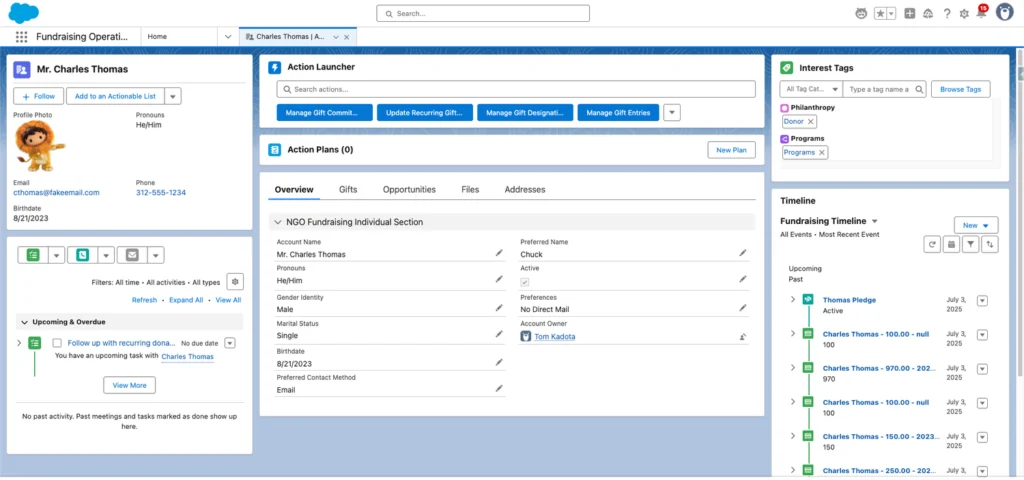Open the All Tag Categories dropdown

[x=809, y=89]
